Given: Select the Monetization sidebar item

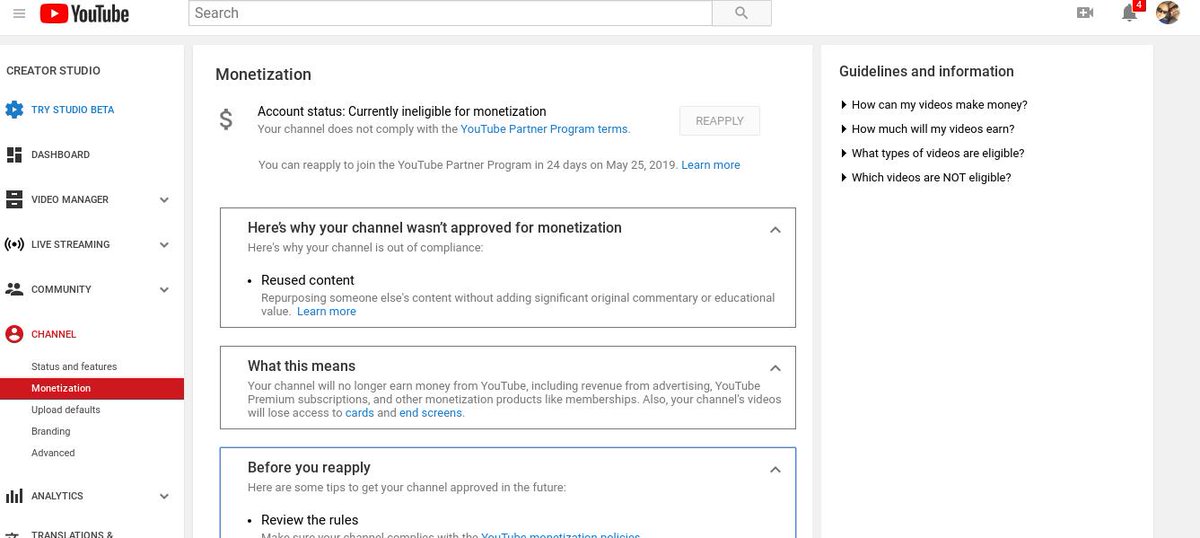Looking at the screenshot, I should [92, 388].
